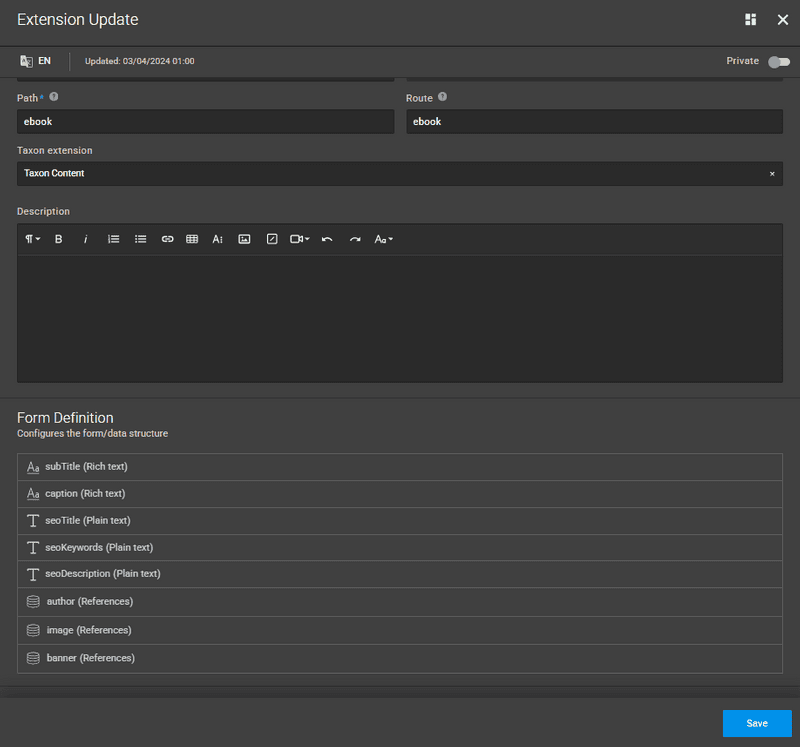Insert an image in the description
This screenshot has width=800, height=747.
tap(244, 239)
